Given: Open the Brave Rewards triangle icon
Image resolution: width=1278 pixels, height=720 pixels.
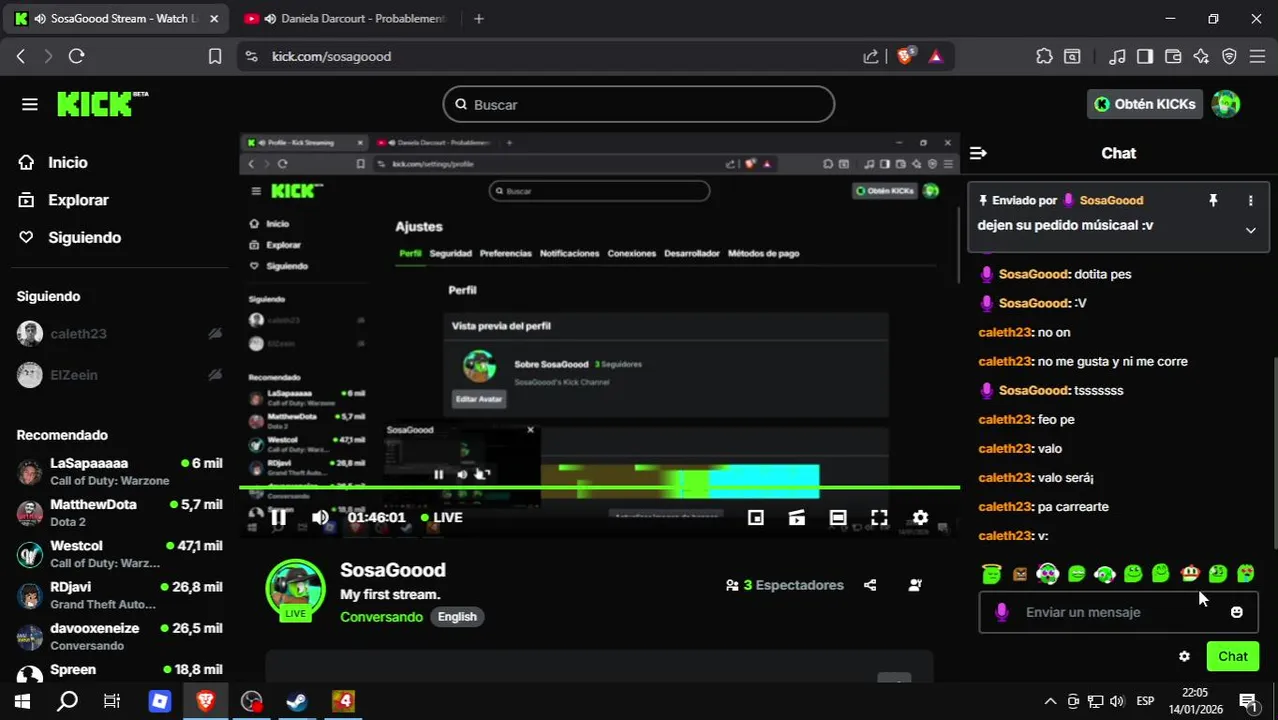Looking at the screenshot, I should 935,57.
